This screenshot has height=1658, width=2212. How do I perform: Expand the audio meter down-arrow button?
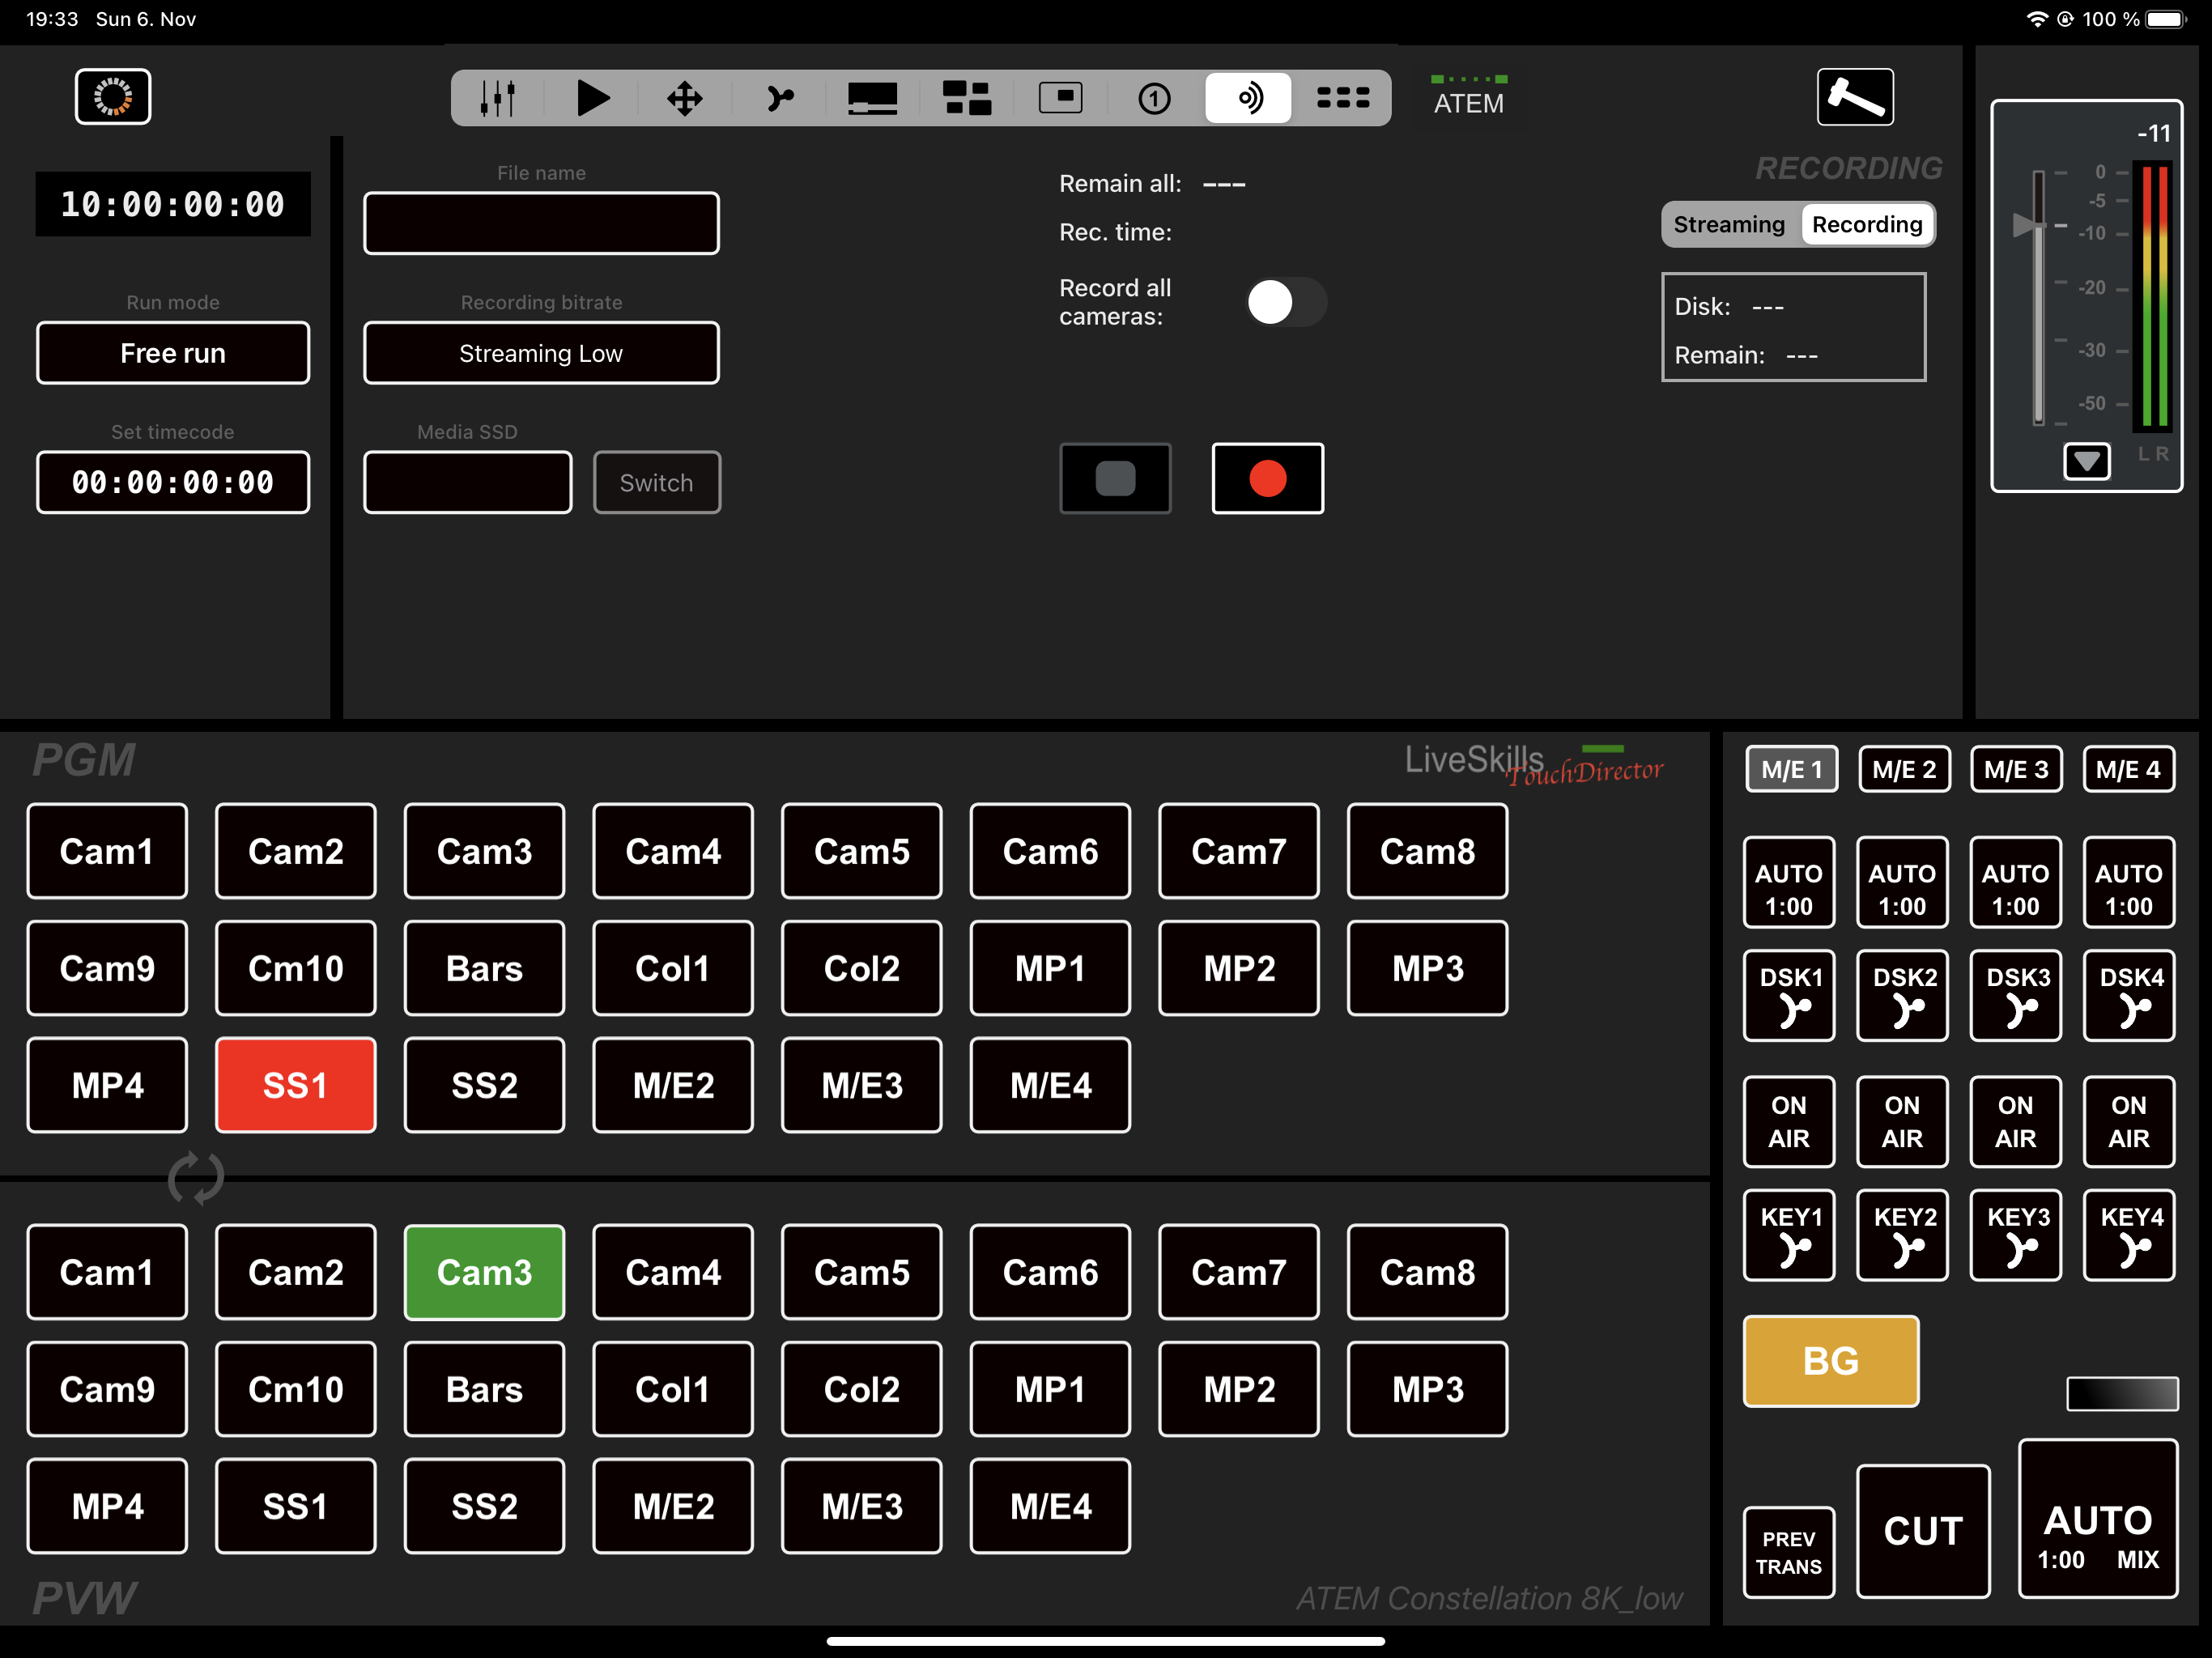pyautogui.click(x=2087, y=462)
